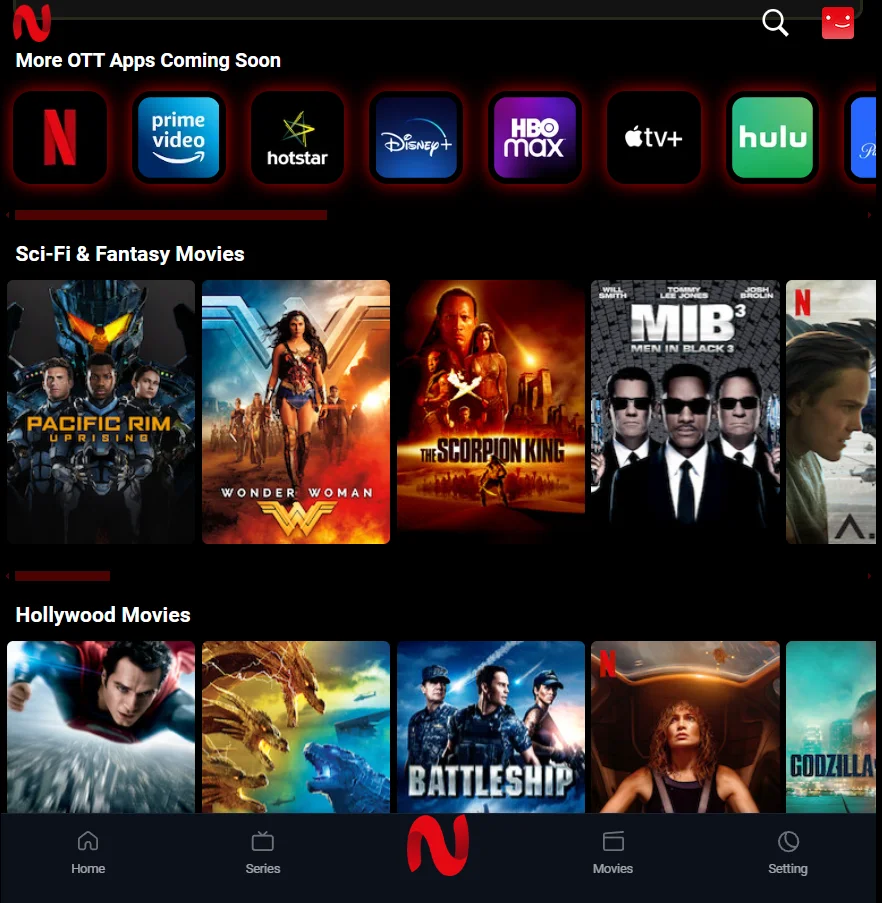
Task: Click the OTT apps row left scroll arrow
Action: [x=7, y=215]
